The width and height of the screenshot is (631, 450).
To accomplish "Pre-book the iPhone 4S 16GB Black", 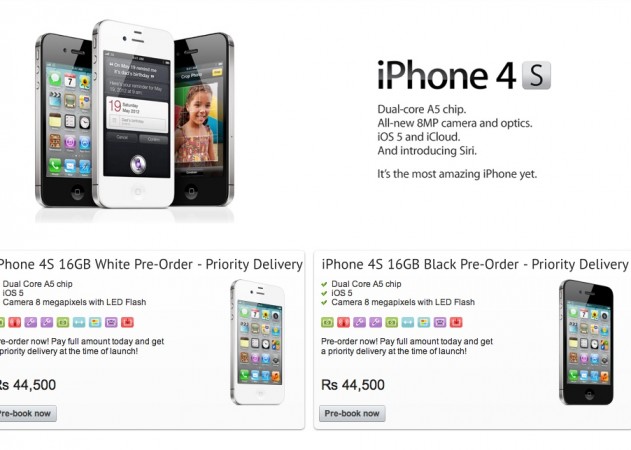I will pos(352,413).
